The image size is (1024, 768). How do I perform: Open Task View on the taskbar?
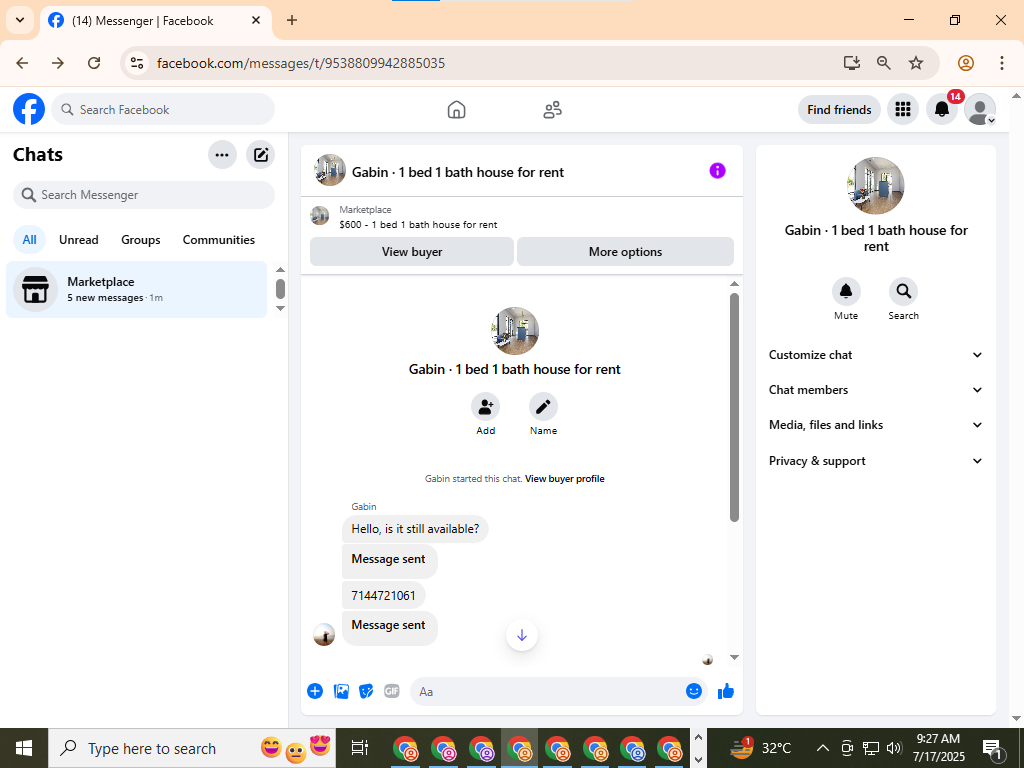pos(360,748)
